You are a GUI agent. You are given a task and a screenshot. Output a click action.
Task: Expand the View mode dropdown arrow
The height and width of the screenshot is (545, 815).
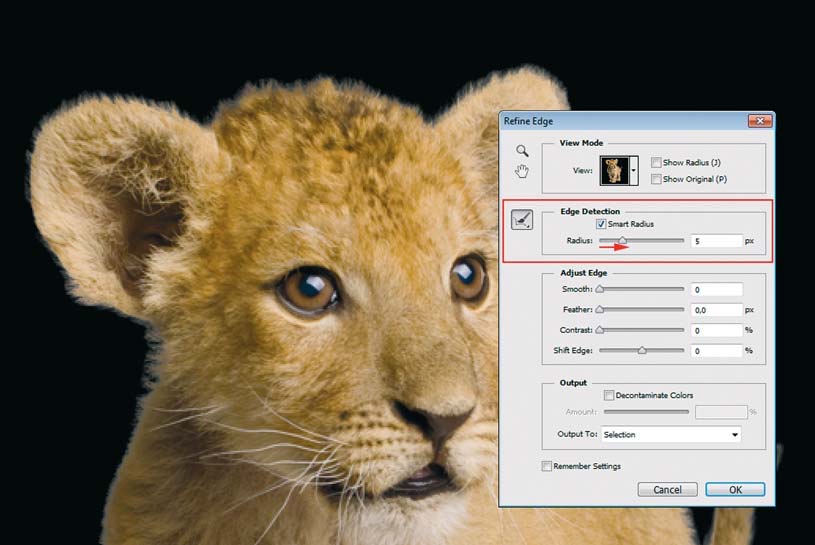click(633, 171)
